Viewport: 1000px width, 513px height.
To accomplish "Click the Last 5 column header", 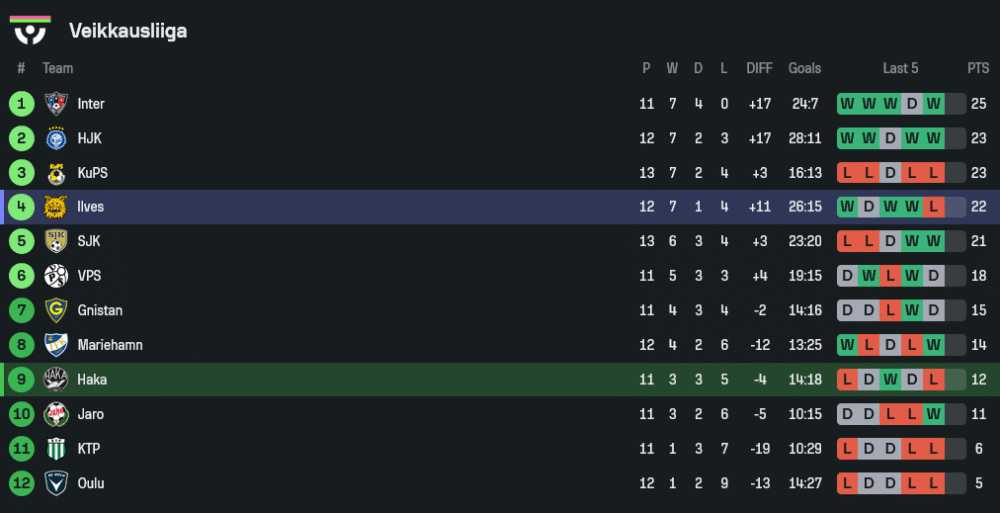I will point(900,68).
